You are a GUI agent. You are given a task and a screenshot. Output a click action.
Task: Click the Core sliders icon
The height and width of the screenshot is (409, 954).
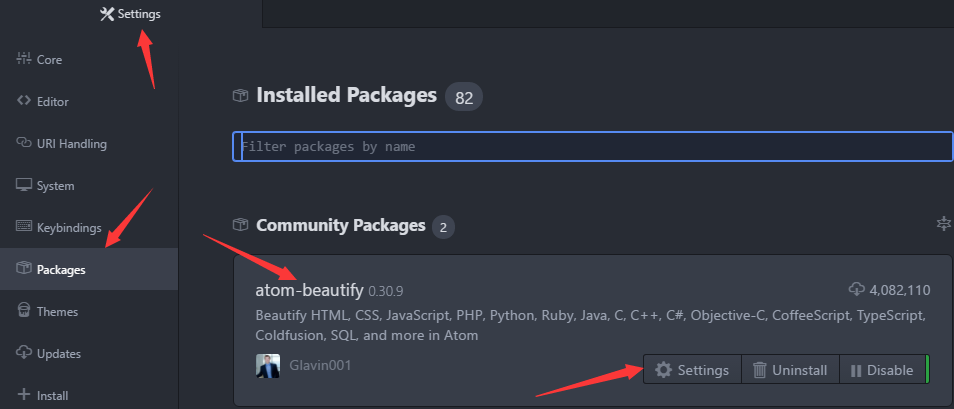tap(23, 59)
